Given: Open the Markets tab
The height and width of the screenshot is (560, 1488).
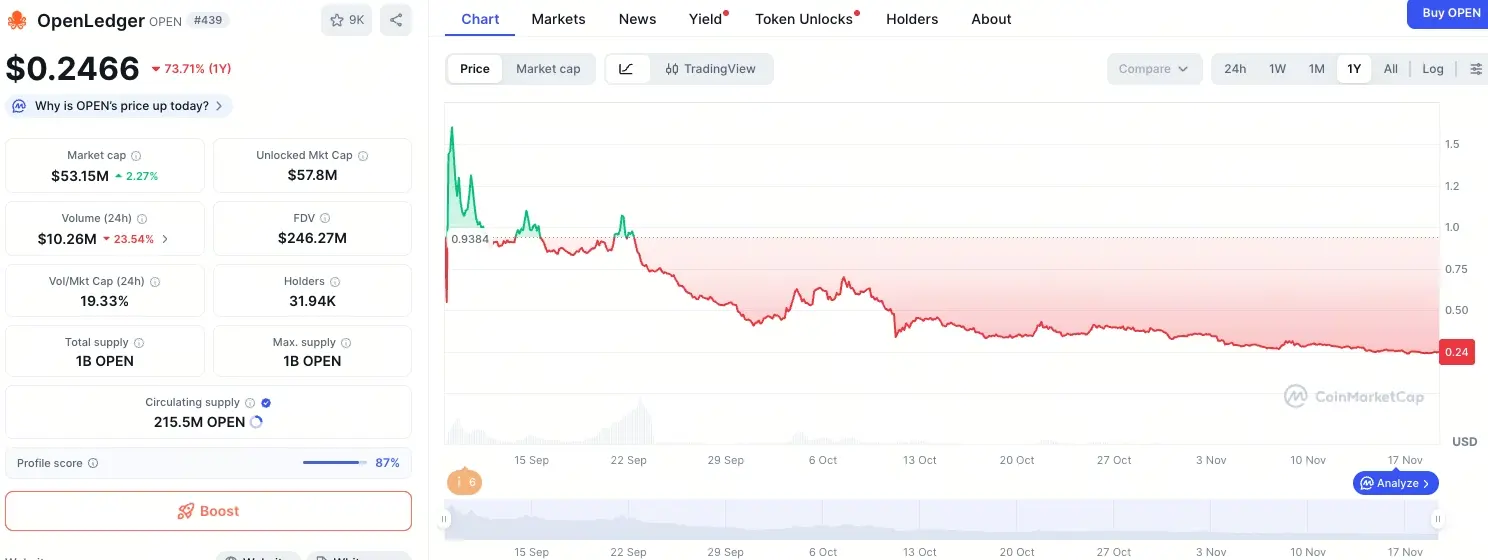Looking at the screenshot, I should point(558,19).
